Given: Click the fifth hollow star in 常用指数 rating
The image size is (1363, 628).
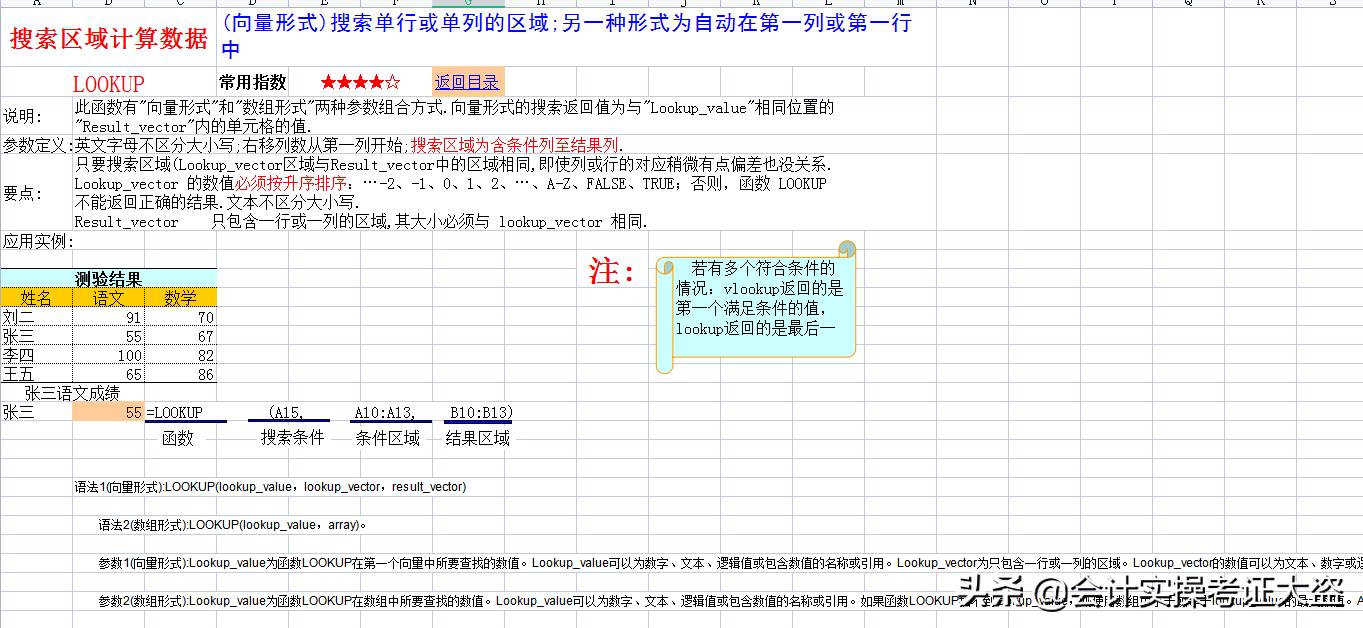Looking at the screenshot, I should (393, 82).
